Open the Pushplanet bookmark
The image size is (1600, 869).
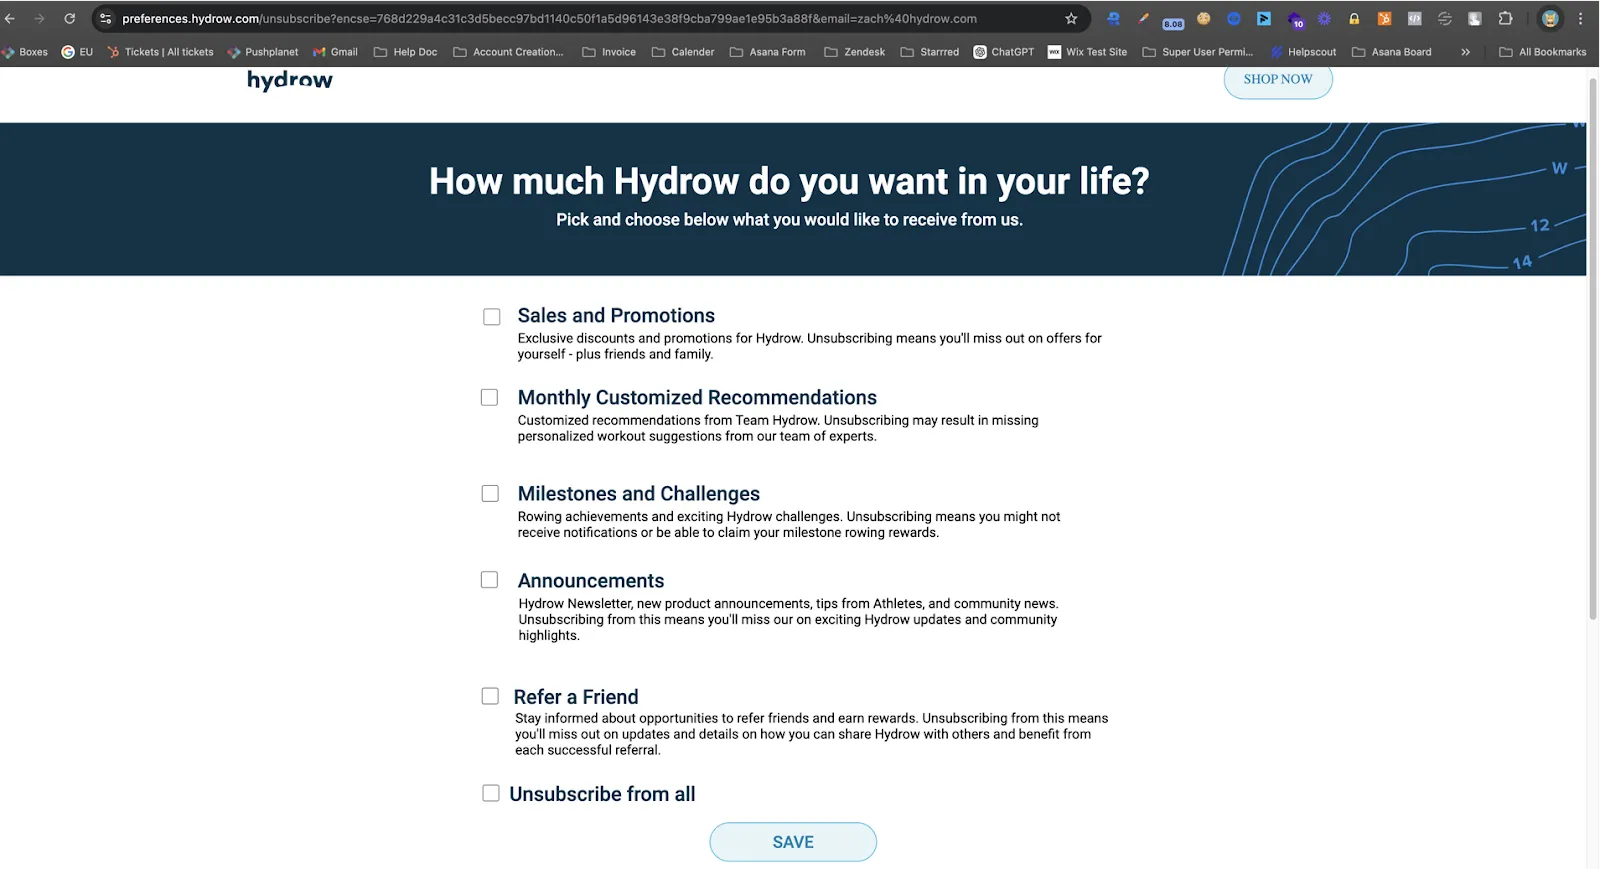[263, 52]
